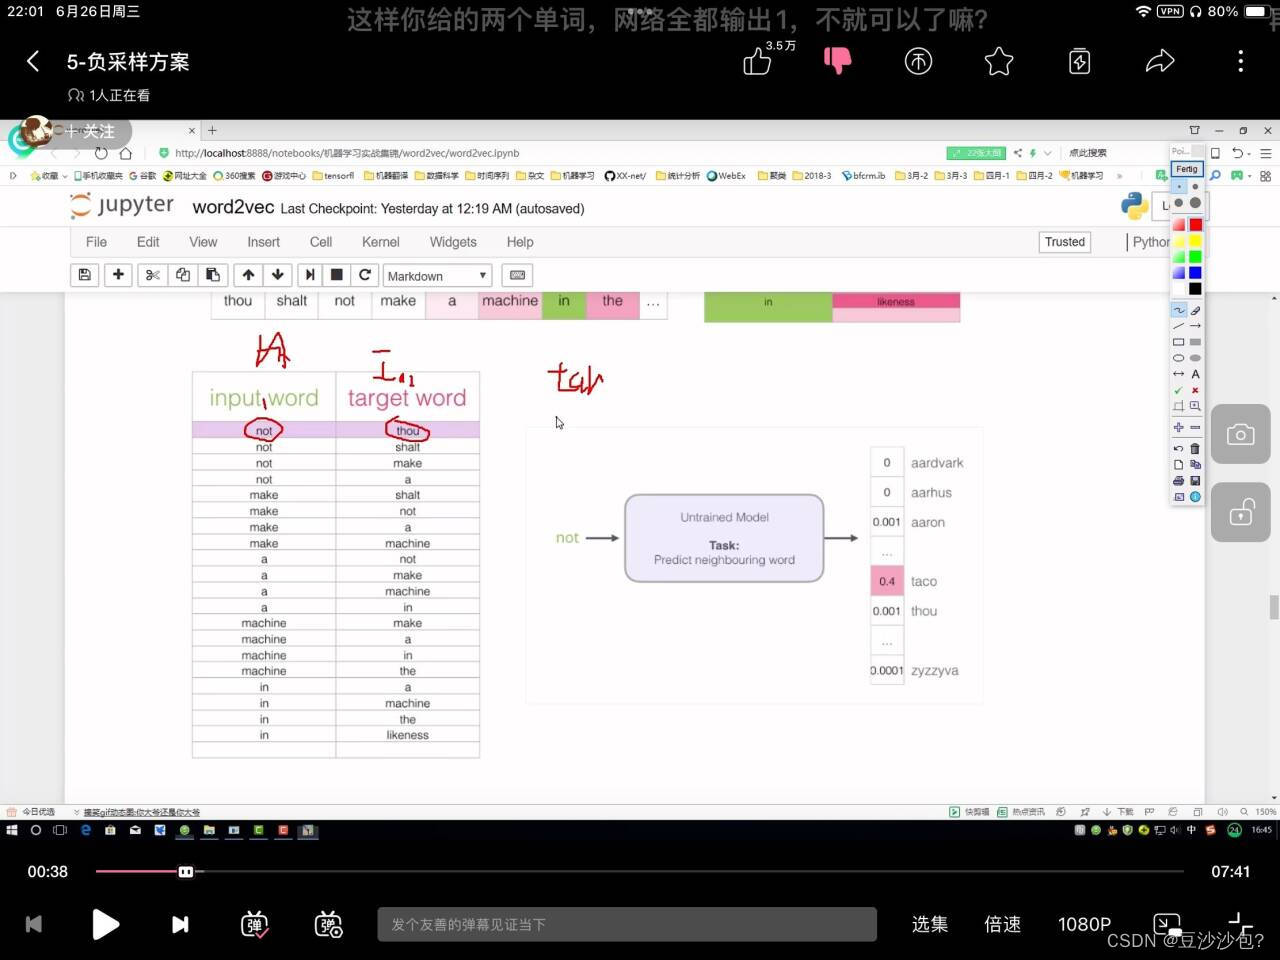Open the 倍速 playback speed menu
Image resolution: width=1280 pixels, height=960 pixels.
[1002, 924]
